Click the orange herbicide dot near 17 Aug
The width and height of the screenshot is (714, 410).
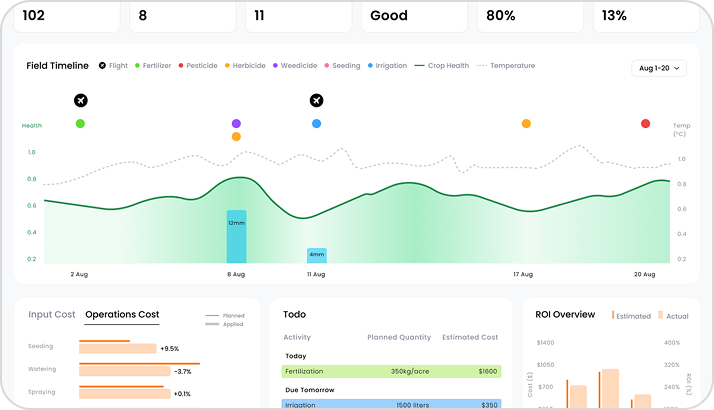[526, 124]
